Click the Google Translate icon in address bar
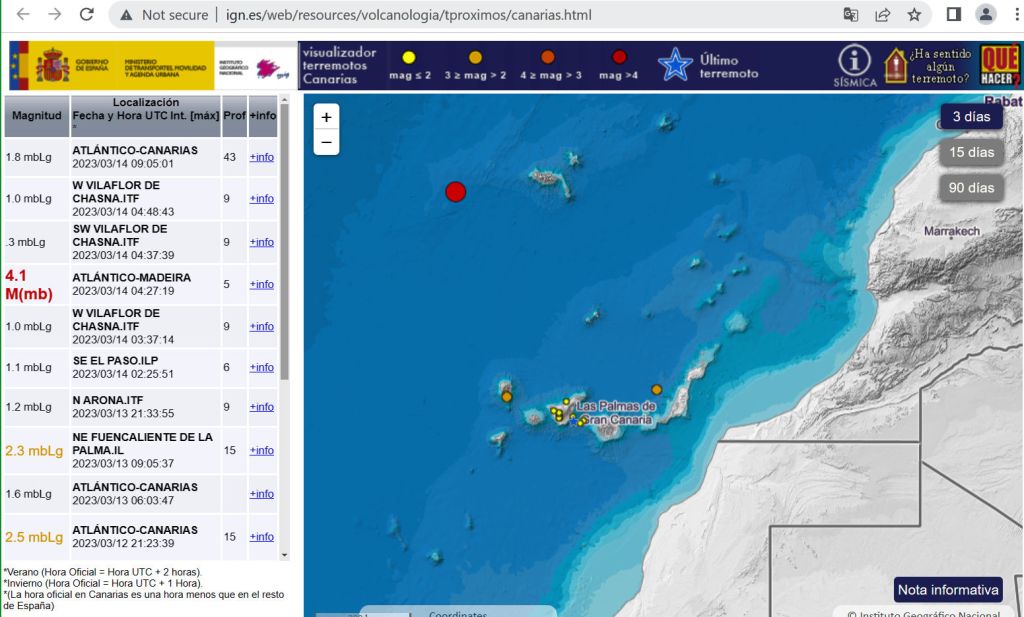The image size is (1024, 617). [851, 15]
